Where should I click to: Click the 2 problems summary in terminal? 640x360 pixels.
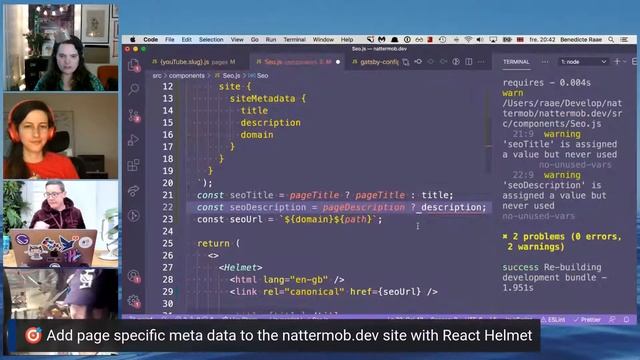562,242
